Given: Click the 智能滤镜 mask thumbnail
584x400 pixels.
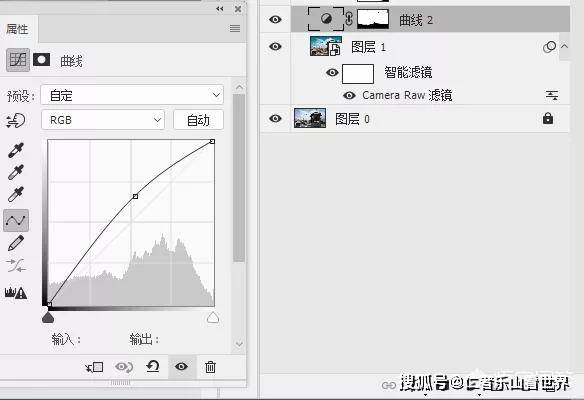Looking at the screenshot, I should tap(358, 74).
